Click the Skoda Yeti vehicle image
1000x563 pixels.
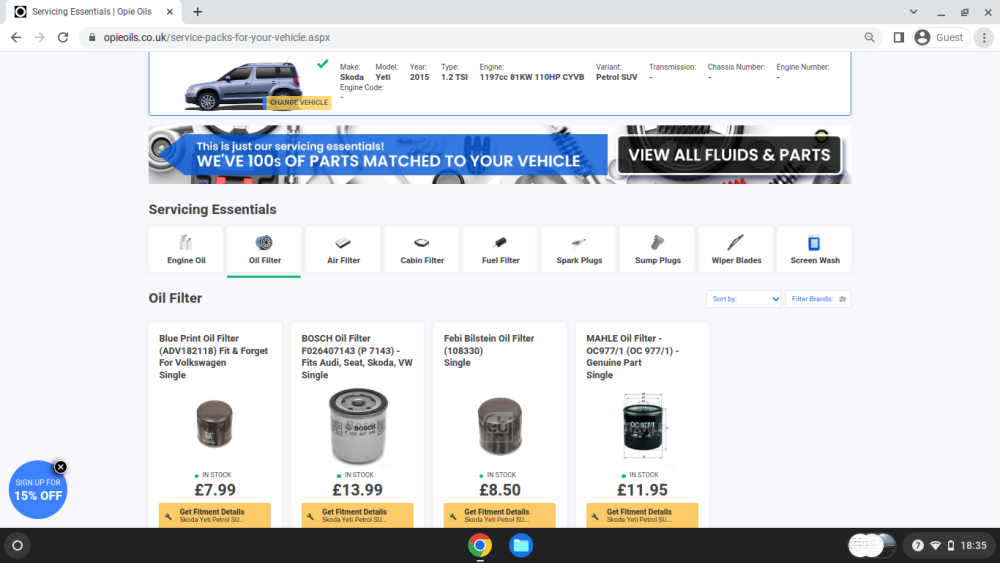(242, 85)
